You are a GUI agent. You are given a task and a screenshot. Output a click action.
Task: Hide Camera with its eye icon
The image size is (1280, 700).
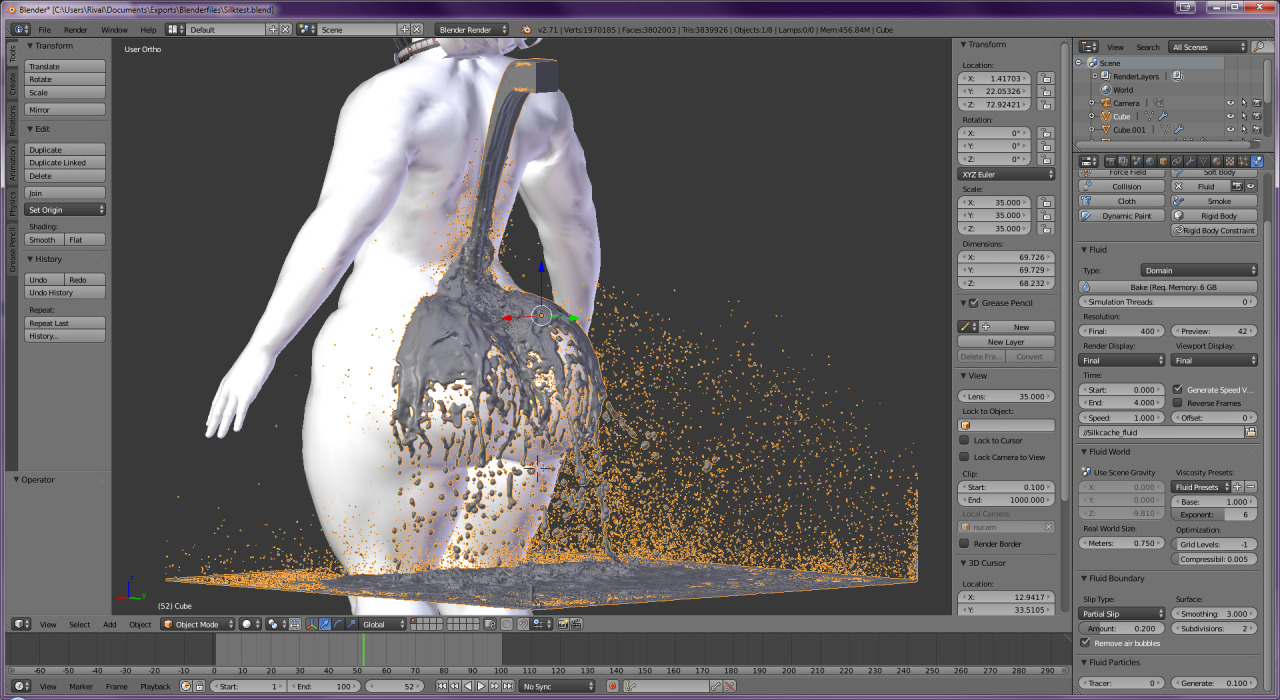[x=1230, y=103]
